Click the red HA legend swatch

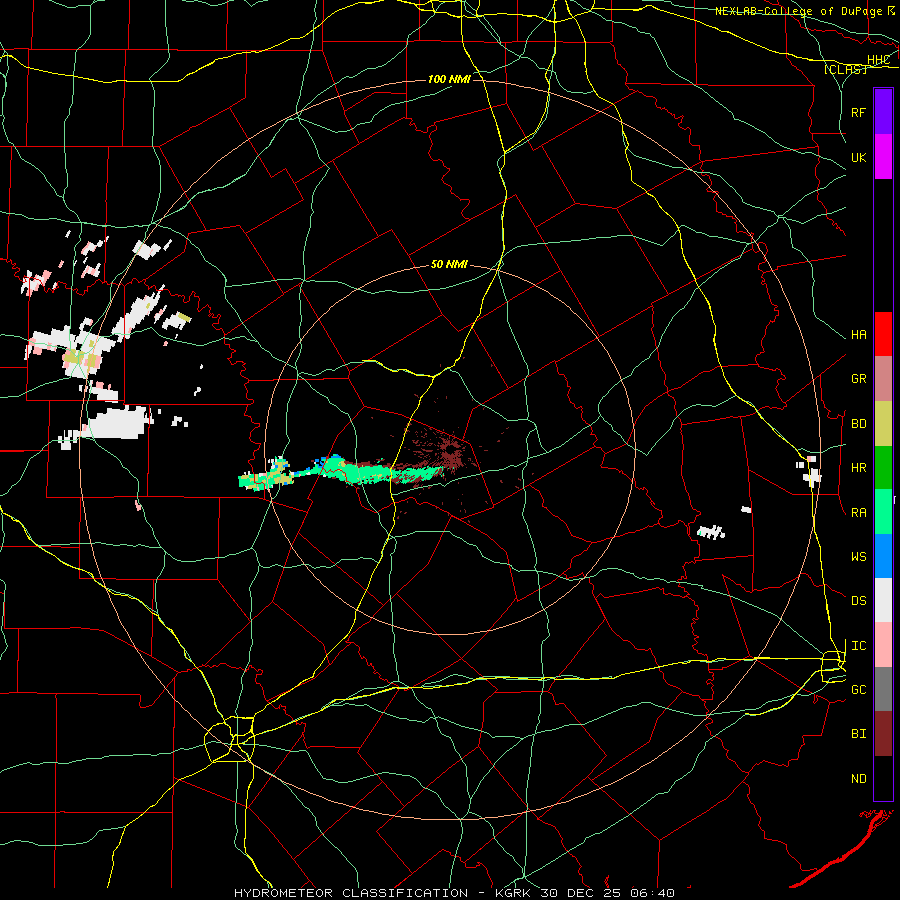pos(883,334)
